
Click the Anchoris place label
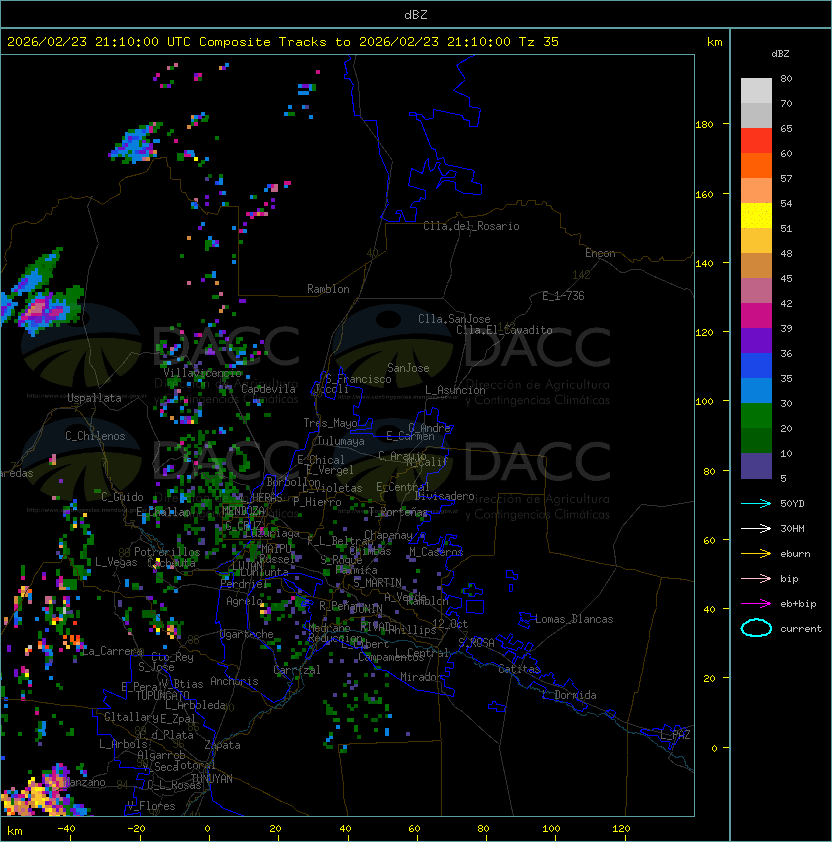coord(234,681)
